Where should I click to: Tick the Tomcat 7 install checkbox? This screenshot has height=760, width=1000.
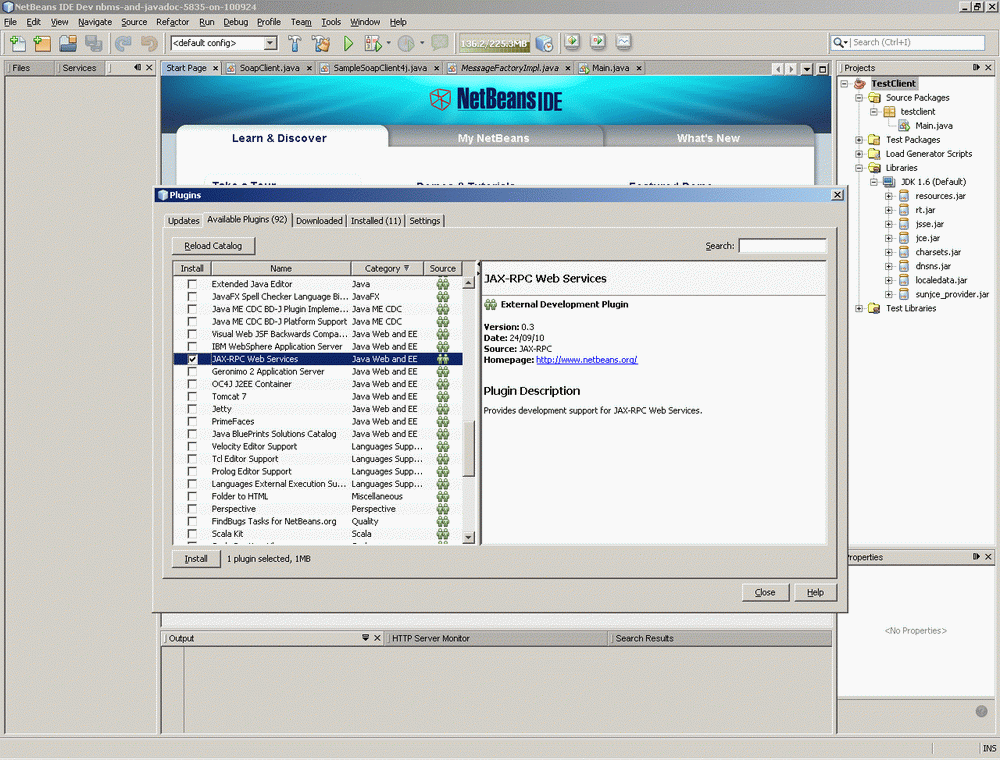pyautogui.click(x=192, y=397)
